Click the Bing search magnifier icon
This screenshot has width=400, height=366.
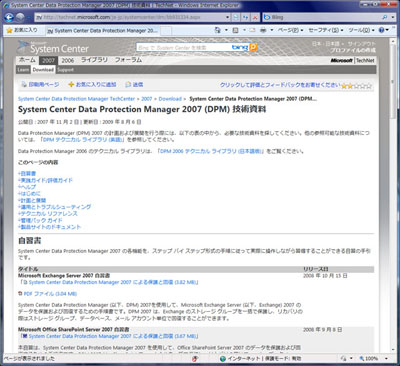[384, 17]
